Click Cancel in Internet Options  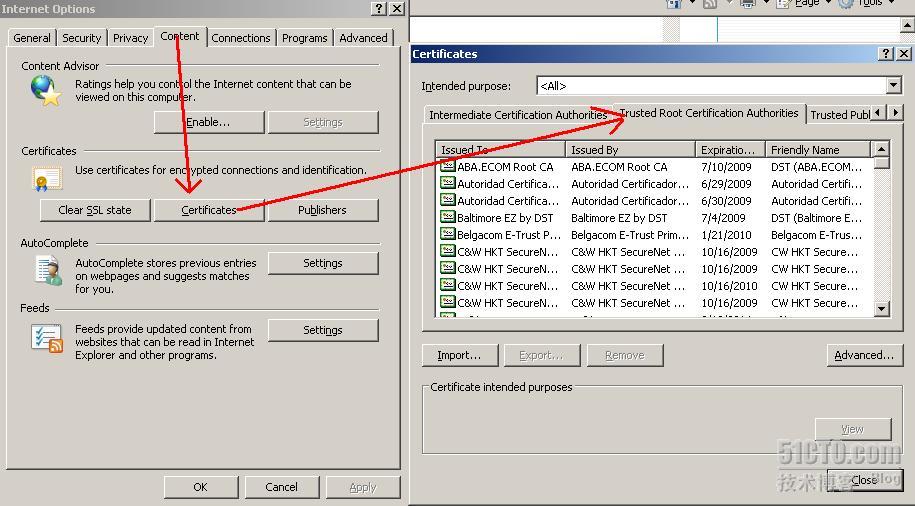[x=282, y=487]
